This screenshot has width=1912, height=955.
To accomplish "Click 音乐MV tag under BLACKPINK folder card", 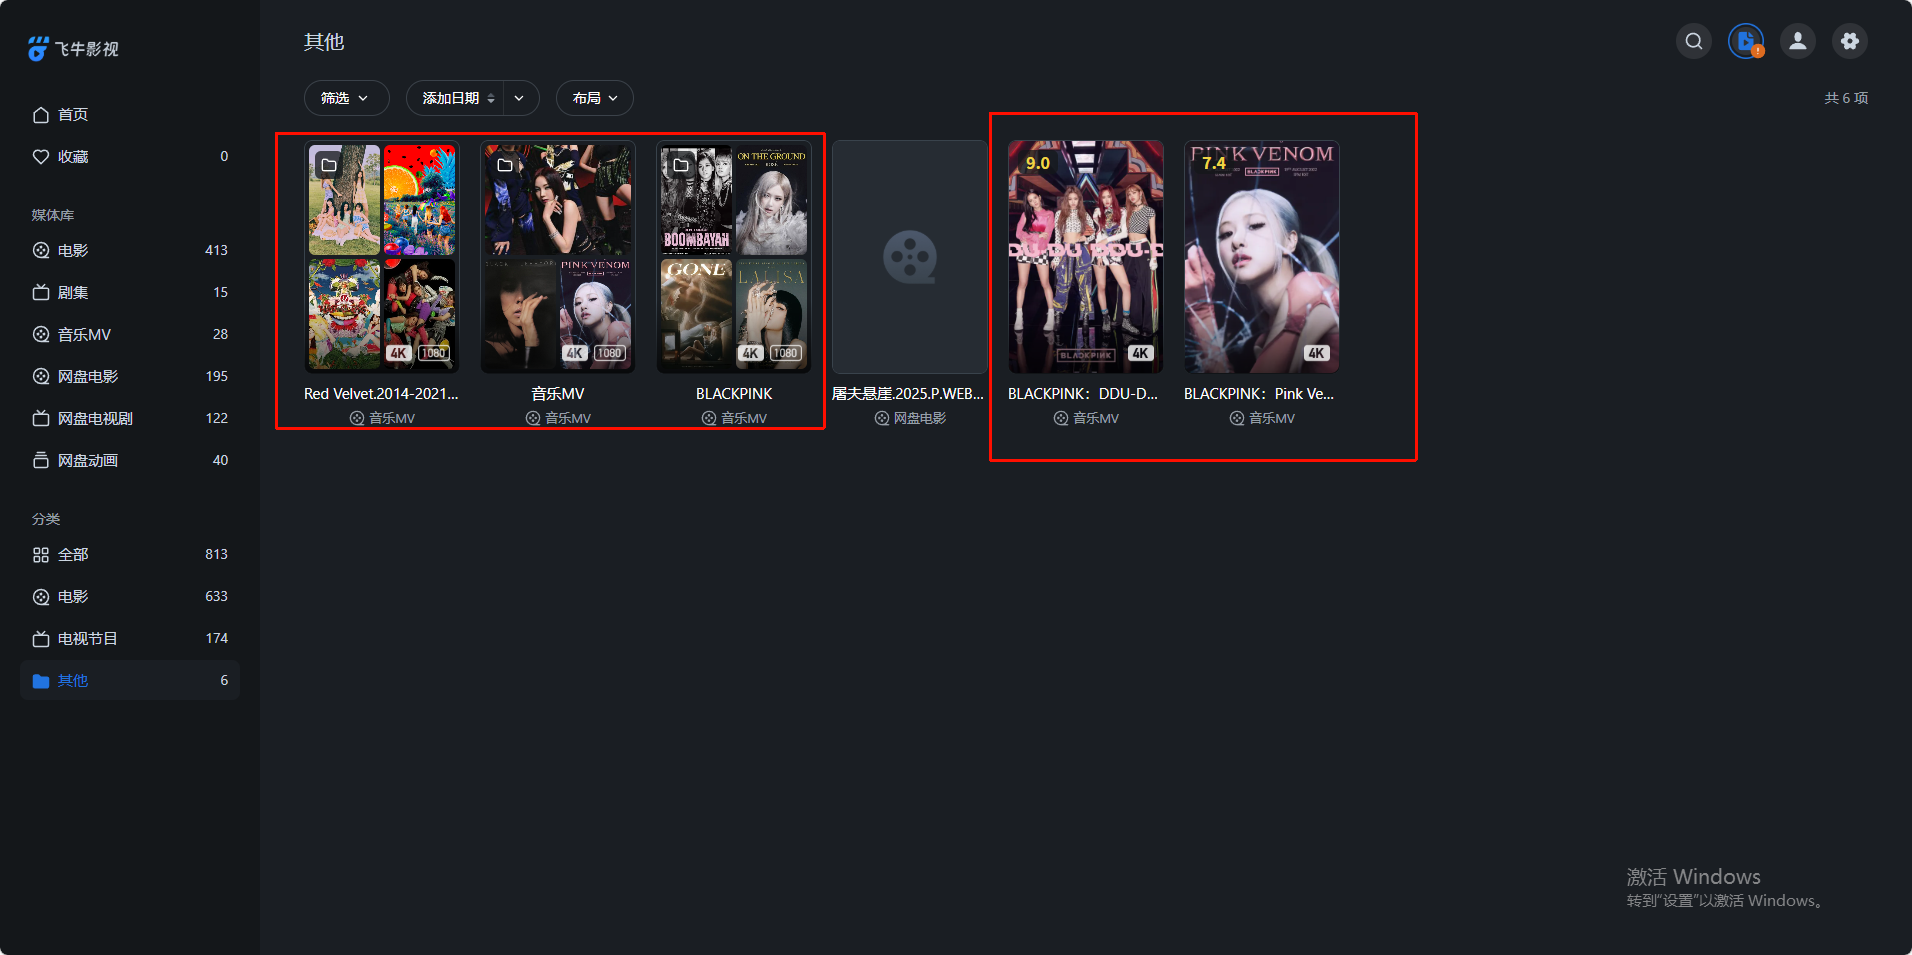I will 734,419.
